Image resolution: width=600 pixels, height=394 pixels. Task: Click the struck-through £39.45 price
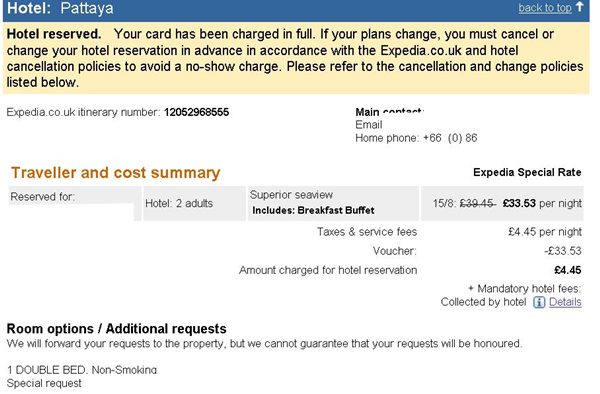click(478, 203)
